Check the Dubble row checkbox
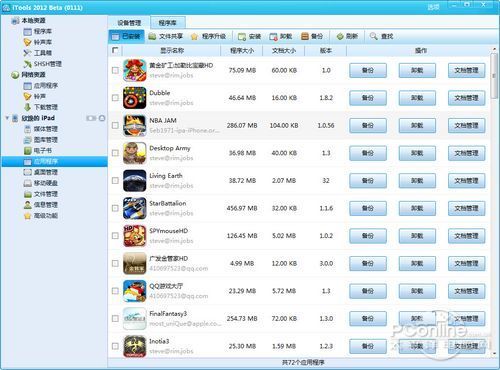Image resolution: width=500 pixels, height=370 pixels. (x=115, y=98)
